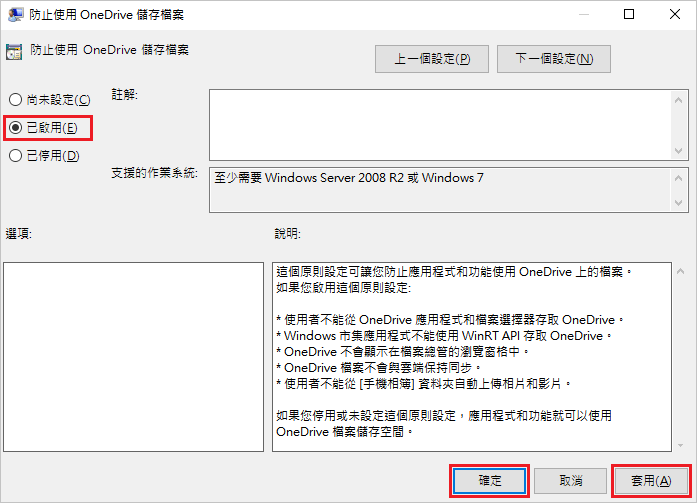
Task: Click the line 如果您啟用這個原則設定:
Action: (344, 287)
